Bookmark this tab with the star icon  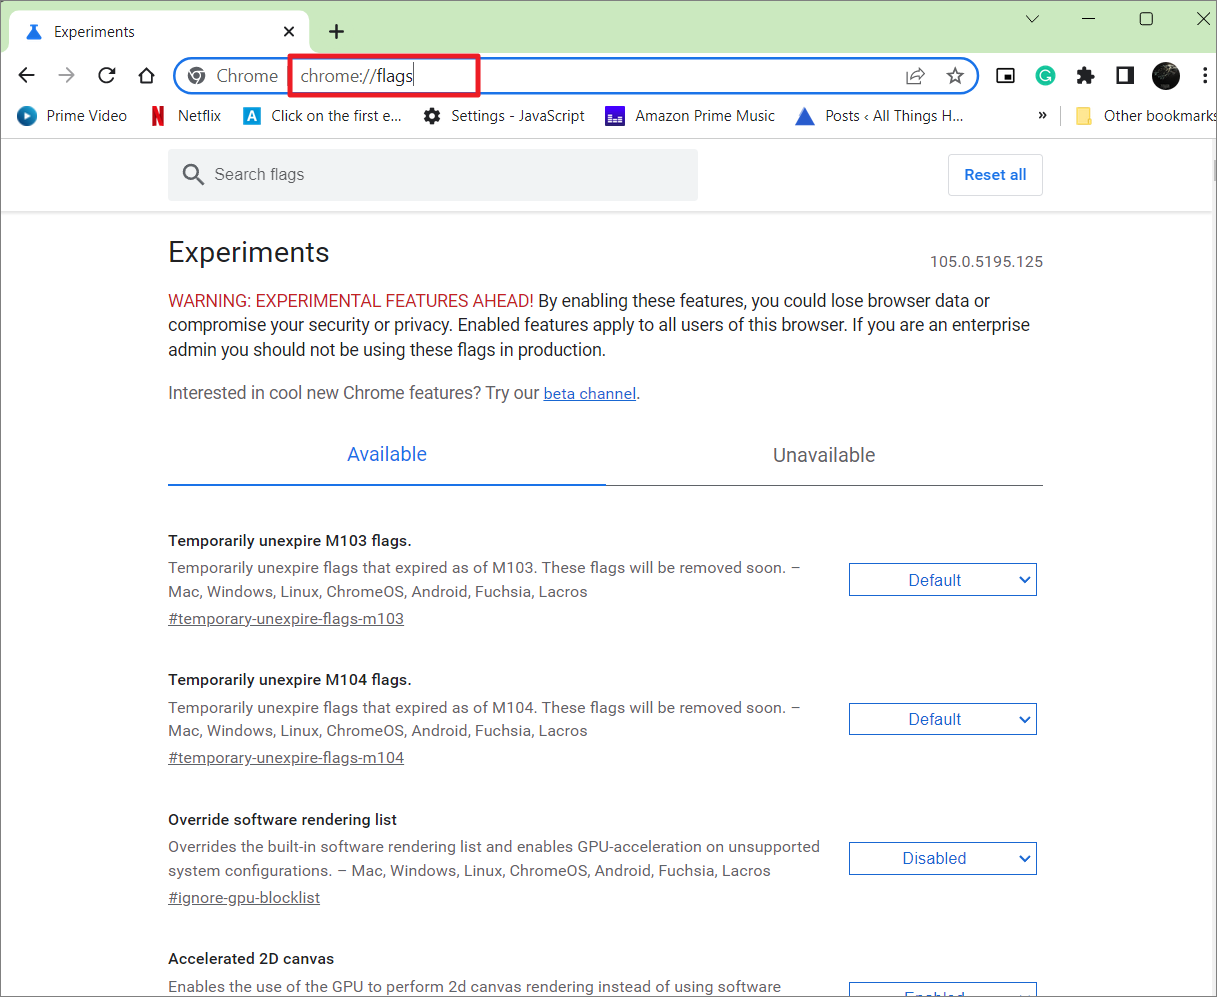click(955, 76)
